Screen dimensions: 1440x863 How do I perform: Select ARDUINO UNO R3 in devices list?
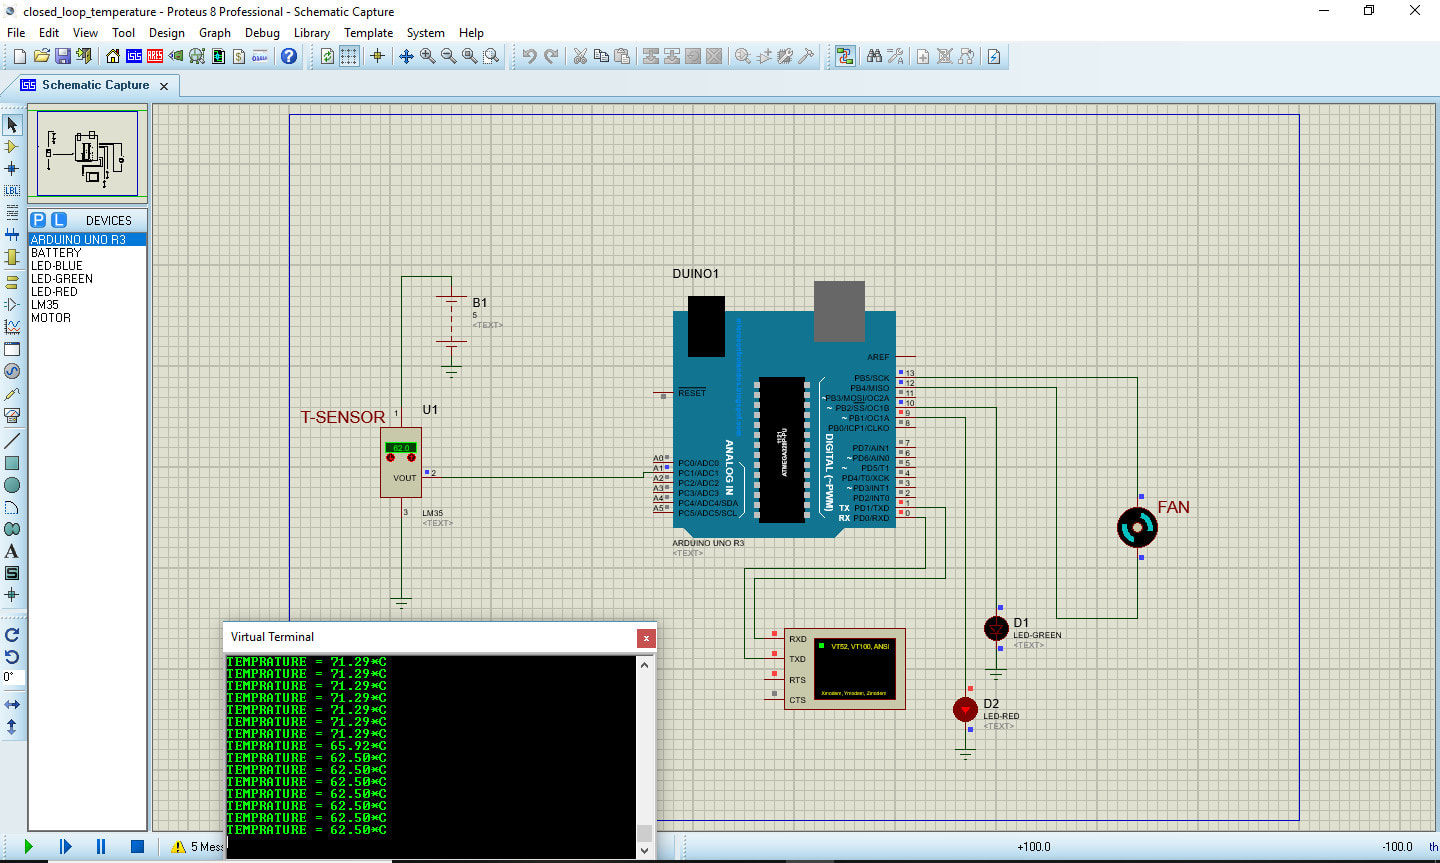click(x=88, y=240)
